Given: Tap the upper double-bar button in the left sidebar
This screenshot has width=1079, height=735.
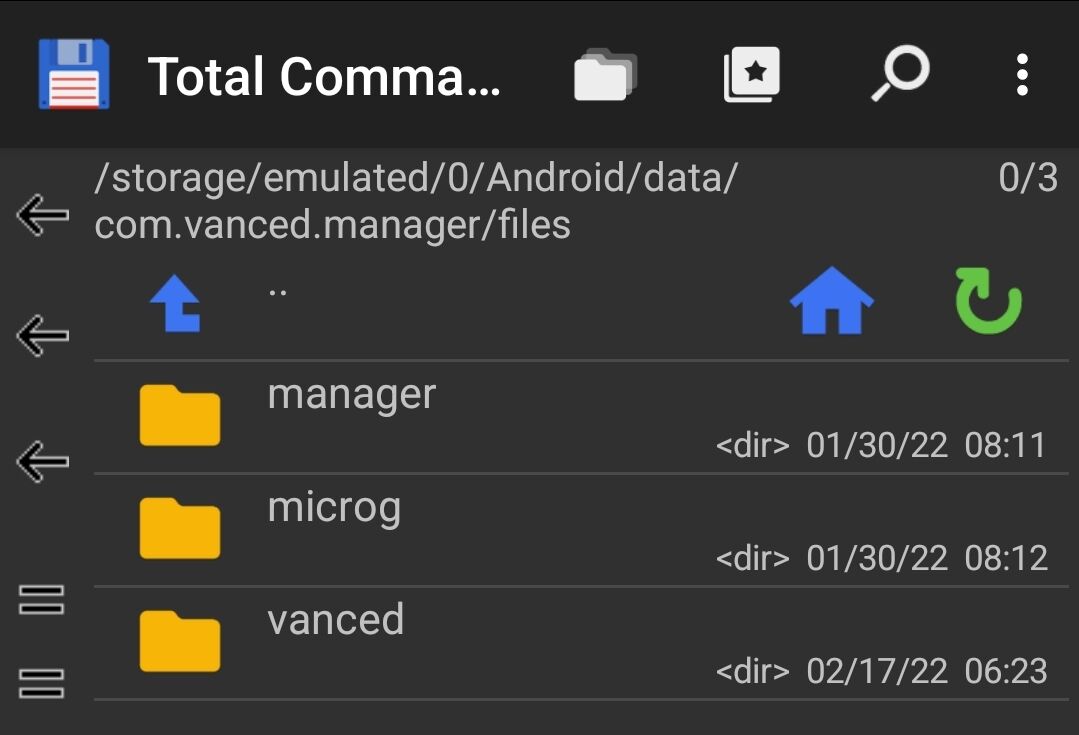Looking at the screenshot, I should tap(41, 599).
